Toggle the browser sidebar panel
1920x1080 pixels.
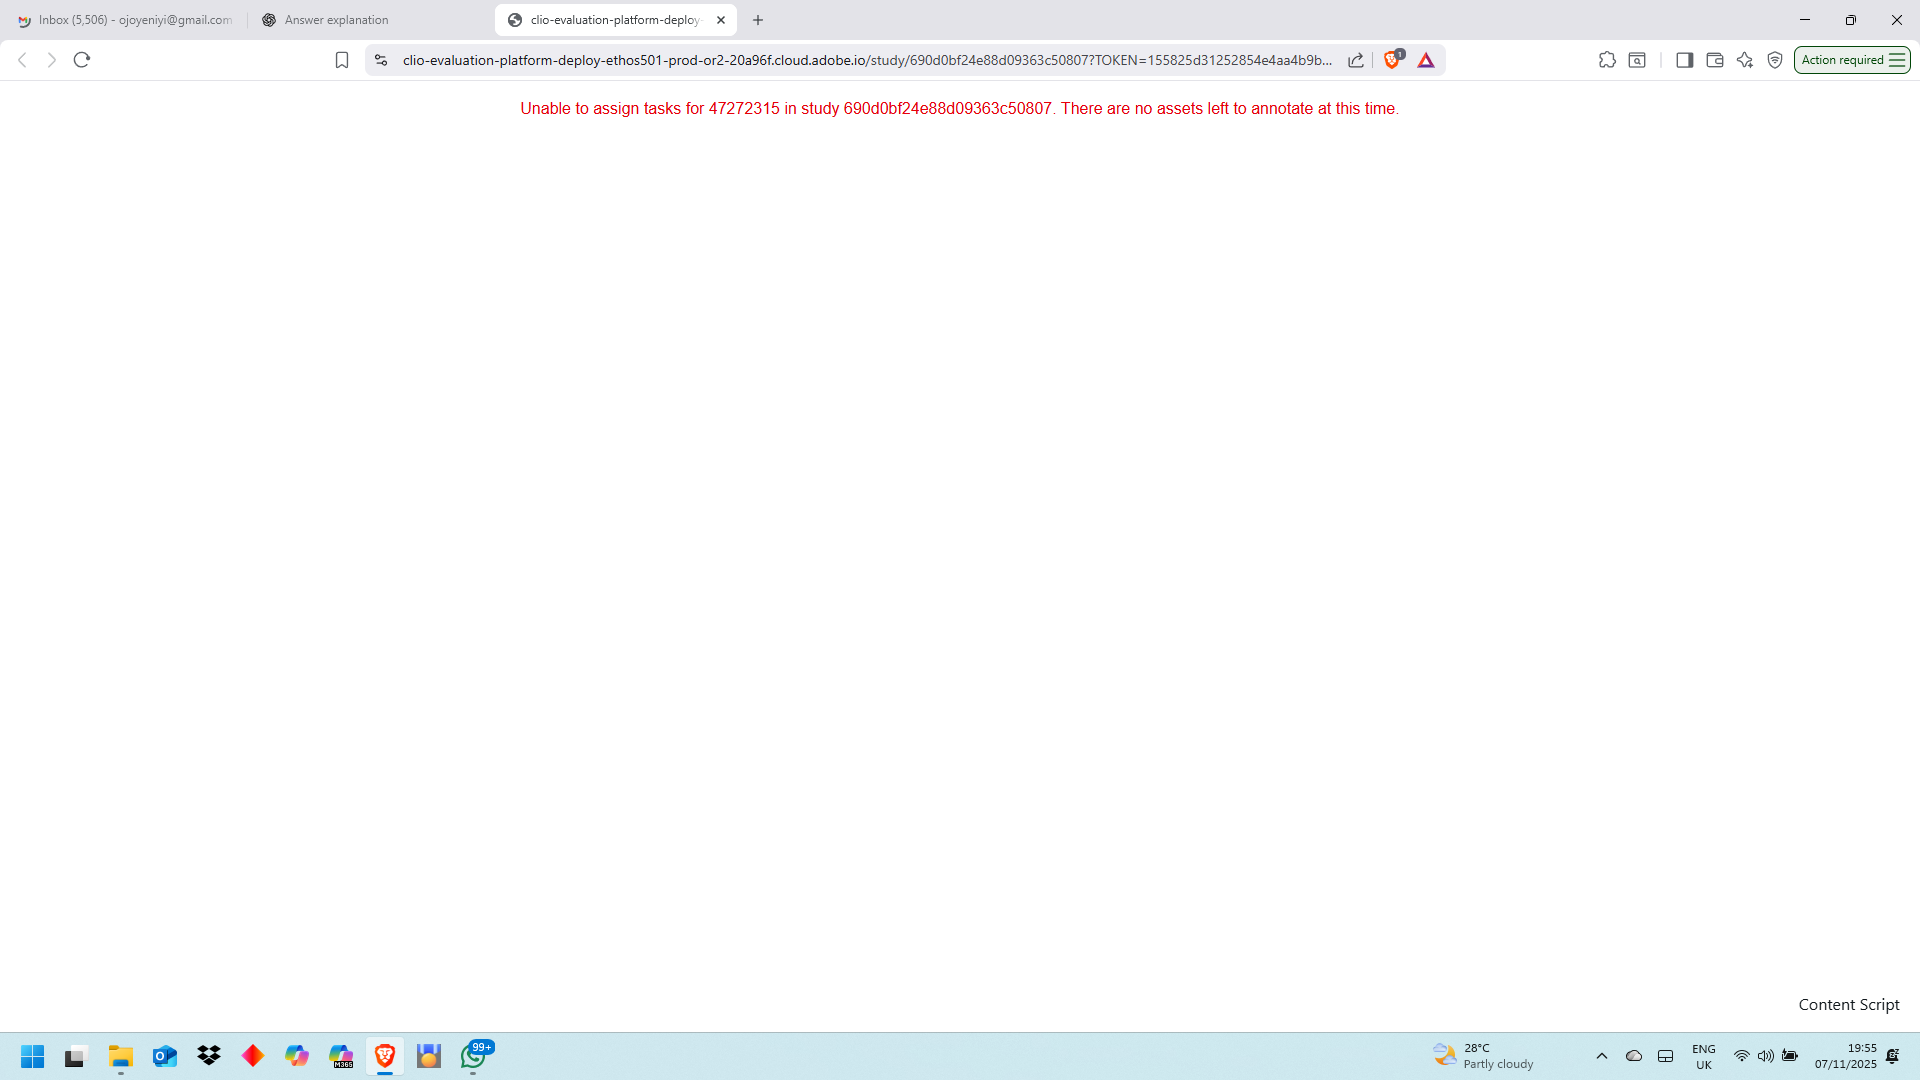click(x=1684, y=60)
